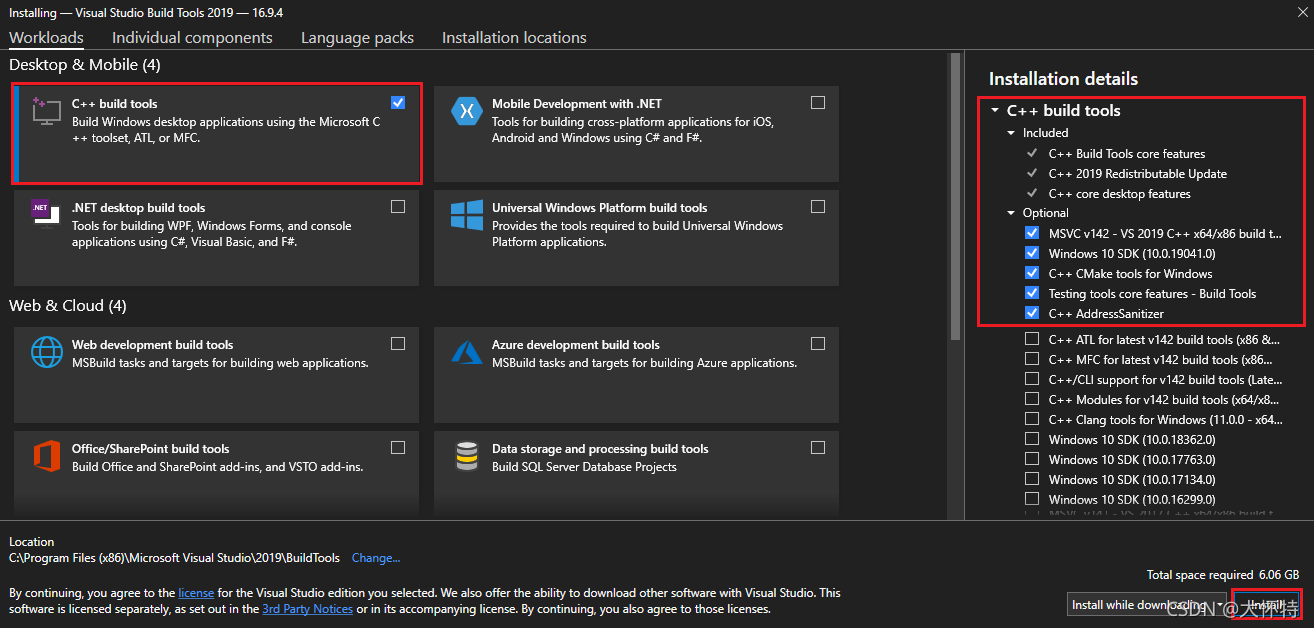Image resolution: width=1314 pixels, height=628 pixels.
Task: Check the Web development build tools checkbox
Action: click(x=399, y=344)
